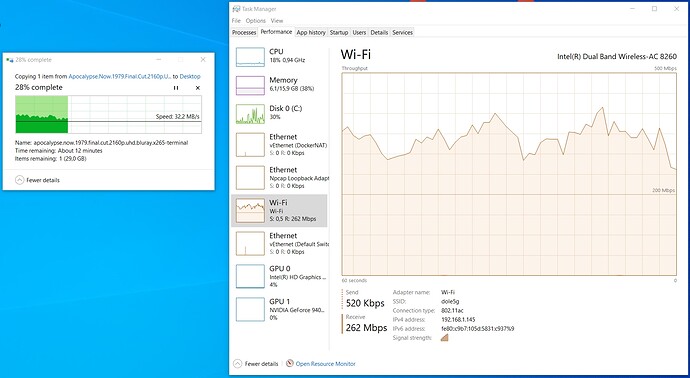This screenshot has height=378, width=690.
Task: Select the Npcap Loopback Adapter entry
Action: tap(279, 177)
